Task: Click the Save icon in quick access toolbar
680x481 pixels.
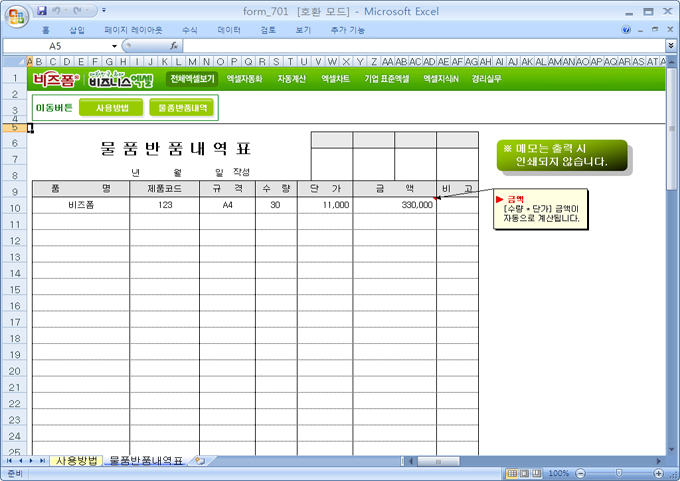Action: pyautogui.click(x=42, y=10)
